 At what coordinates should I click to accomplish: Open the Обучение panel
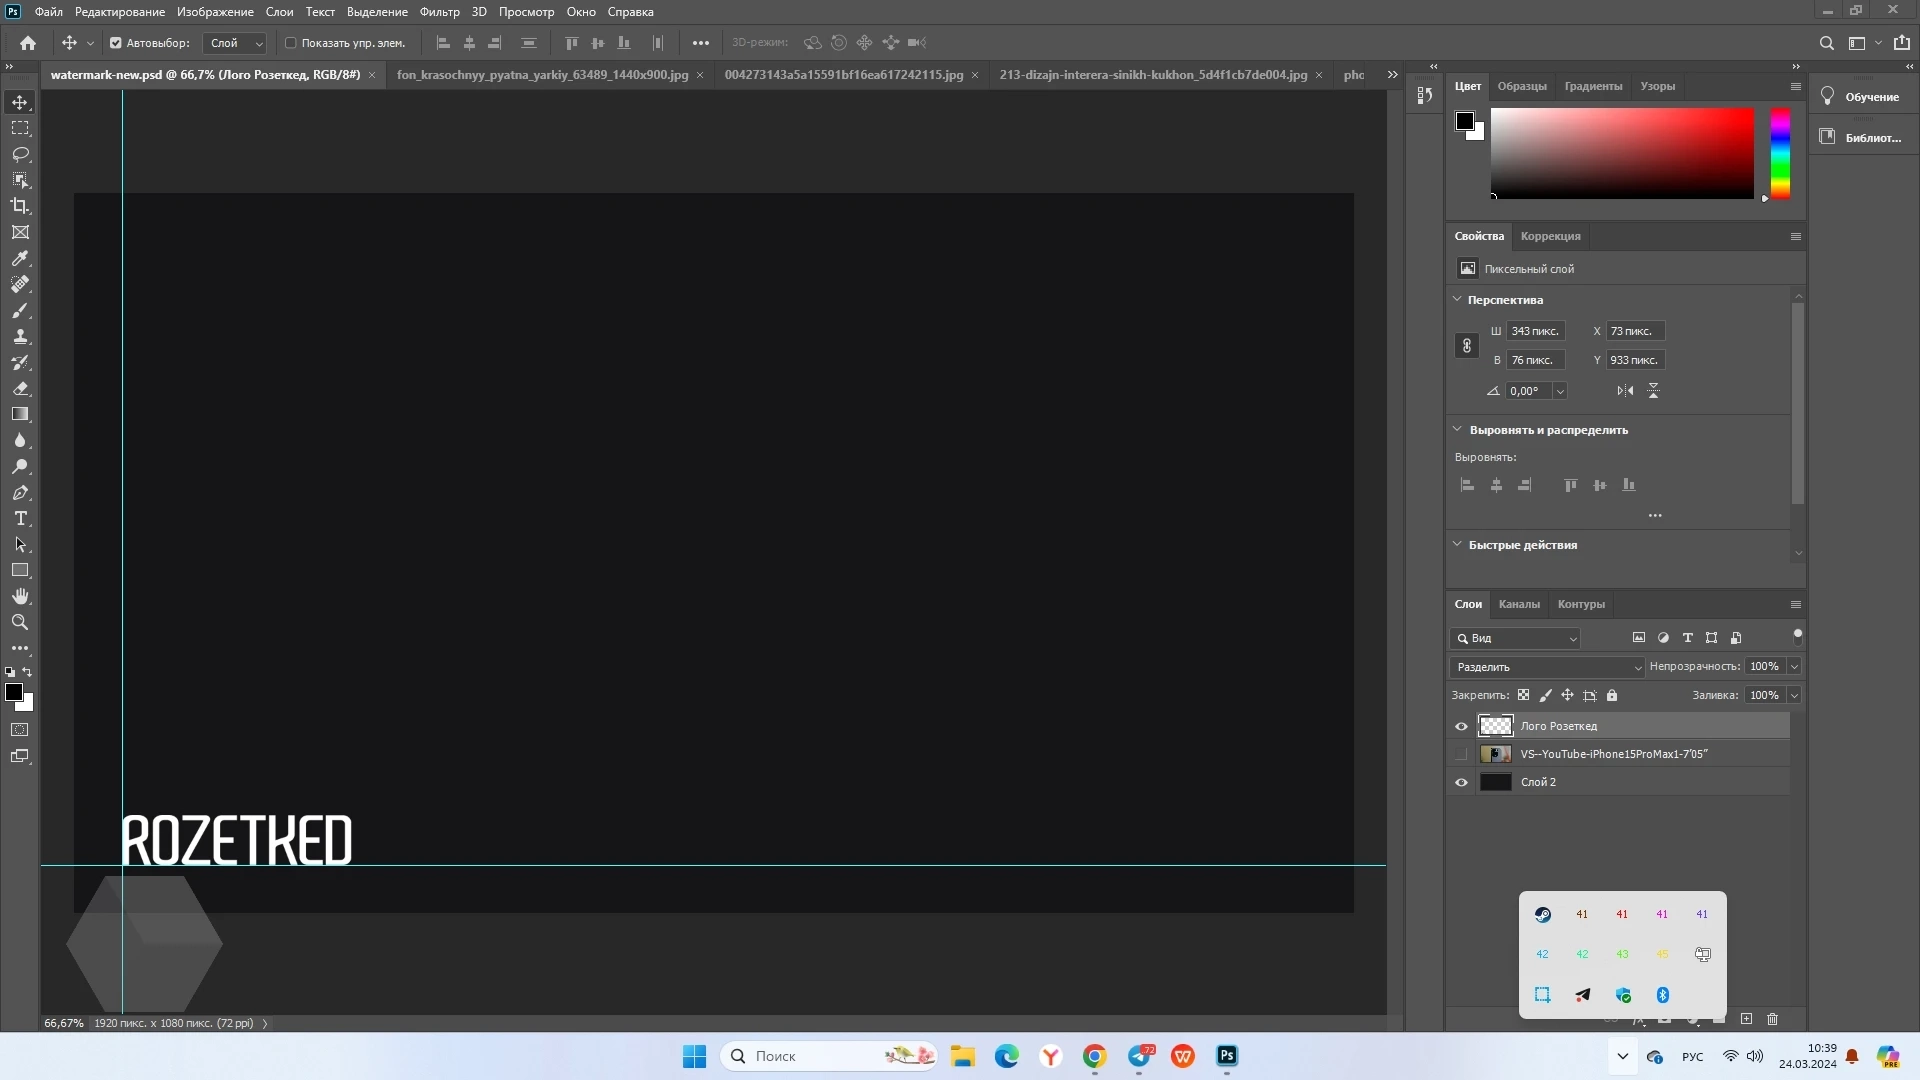(1861, 97)
